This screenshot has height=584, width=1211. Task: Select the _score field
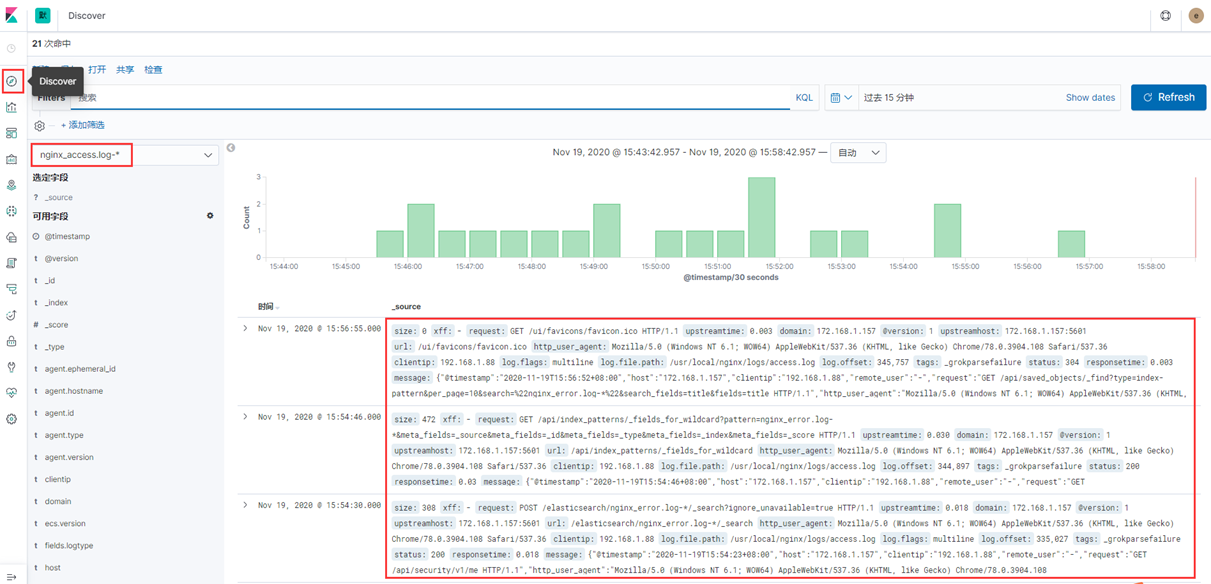56,325
